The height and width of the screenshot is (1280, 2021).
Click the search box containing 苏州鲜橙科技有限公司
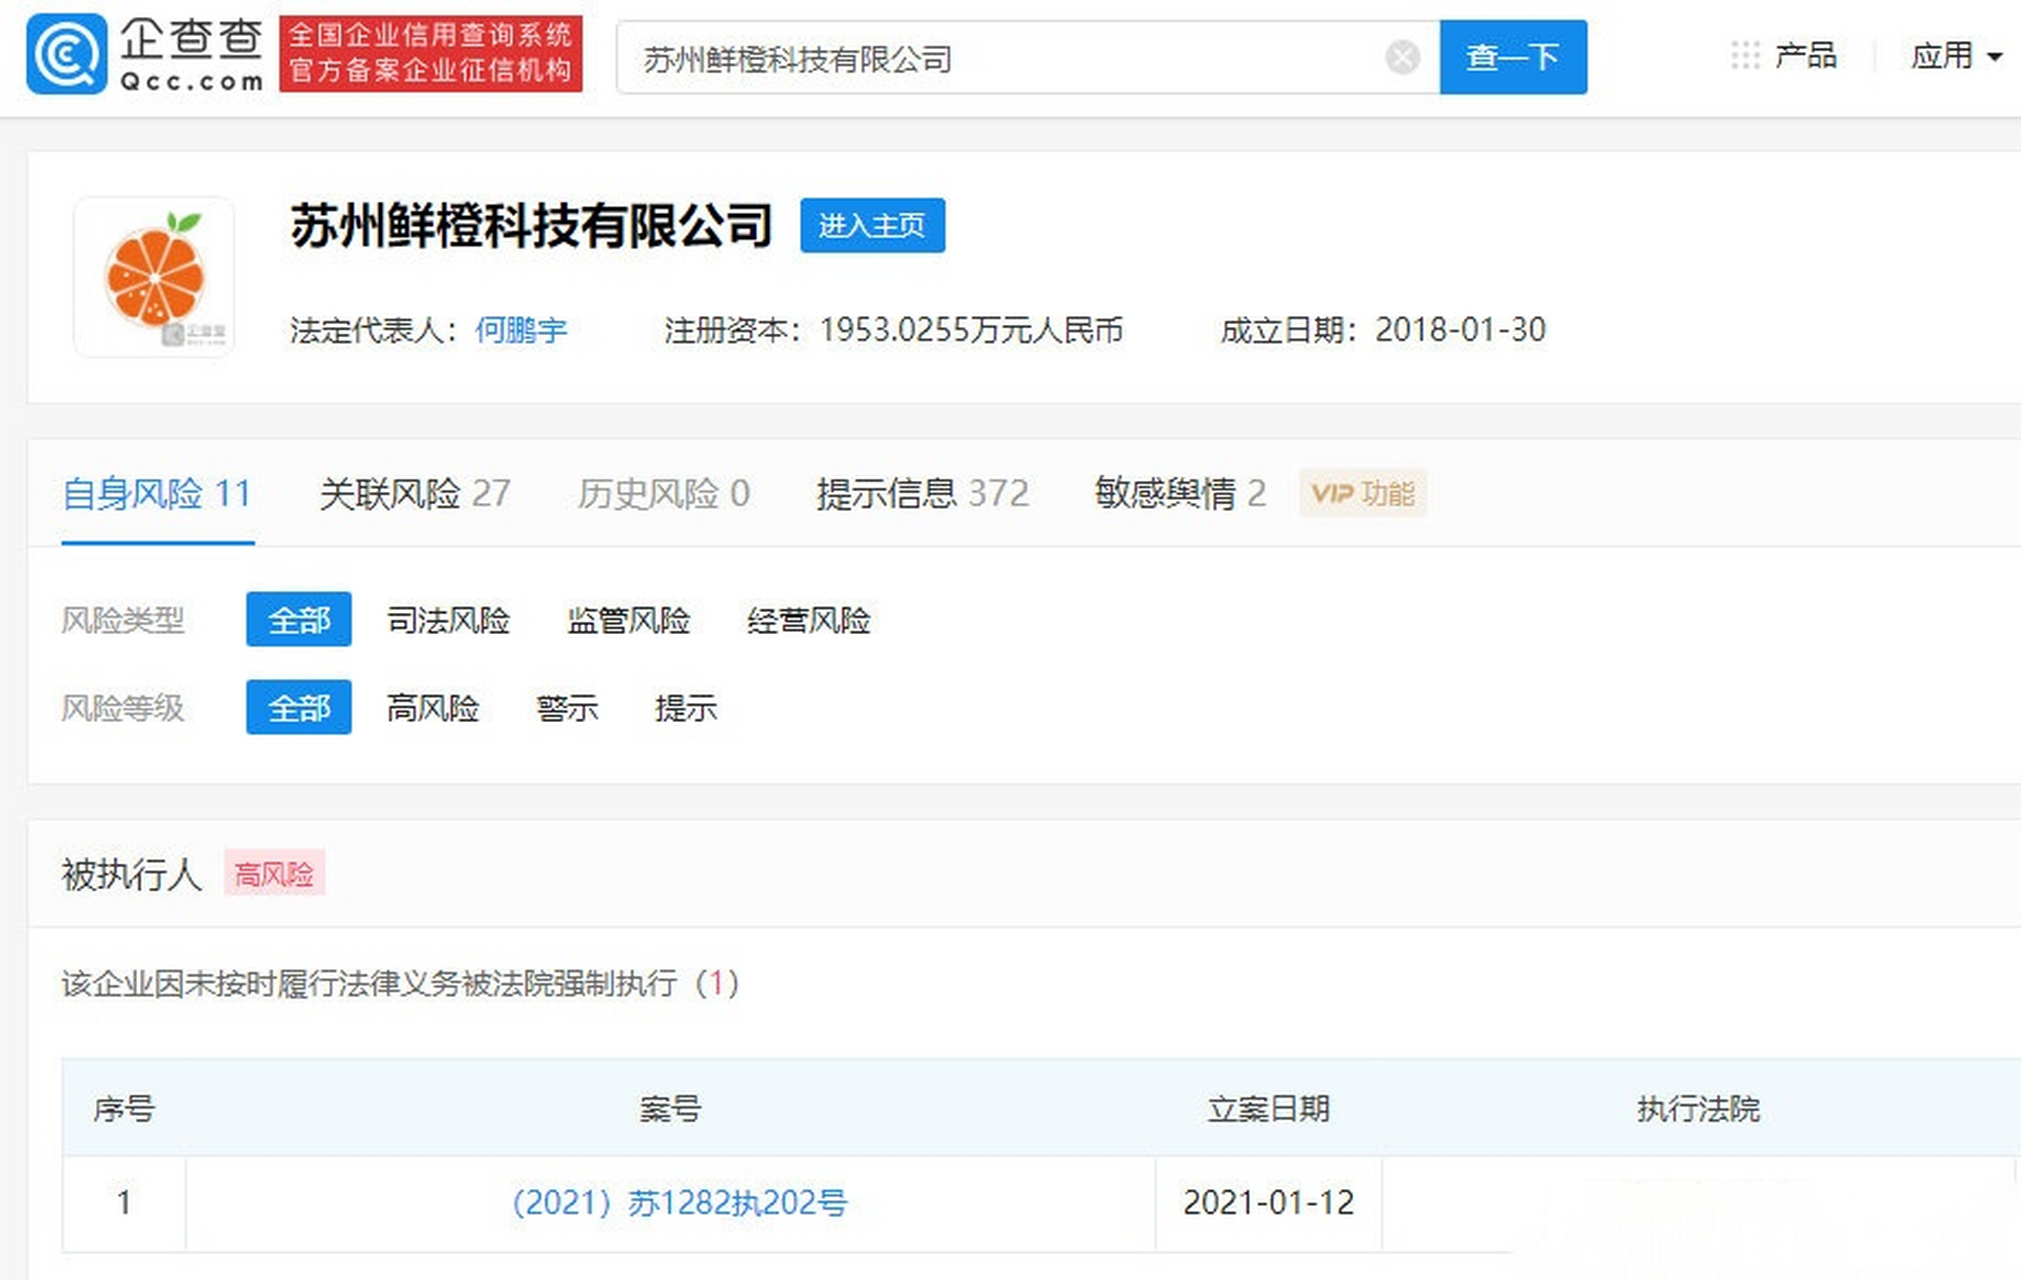coord(1028,58)
